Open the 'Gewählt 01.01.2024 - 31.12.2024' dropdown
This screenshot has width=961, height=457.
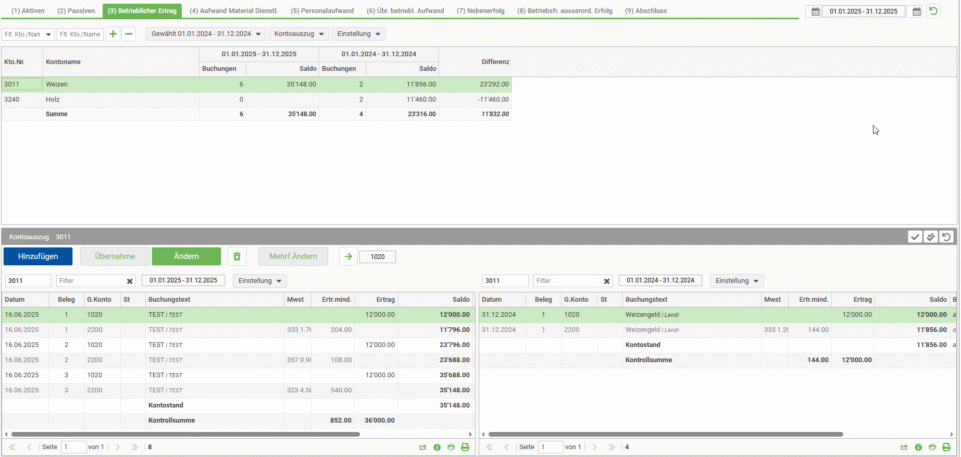(205, 34)
